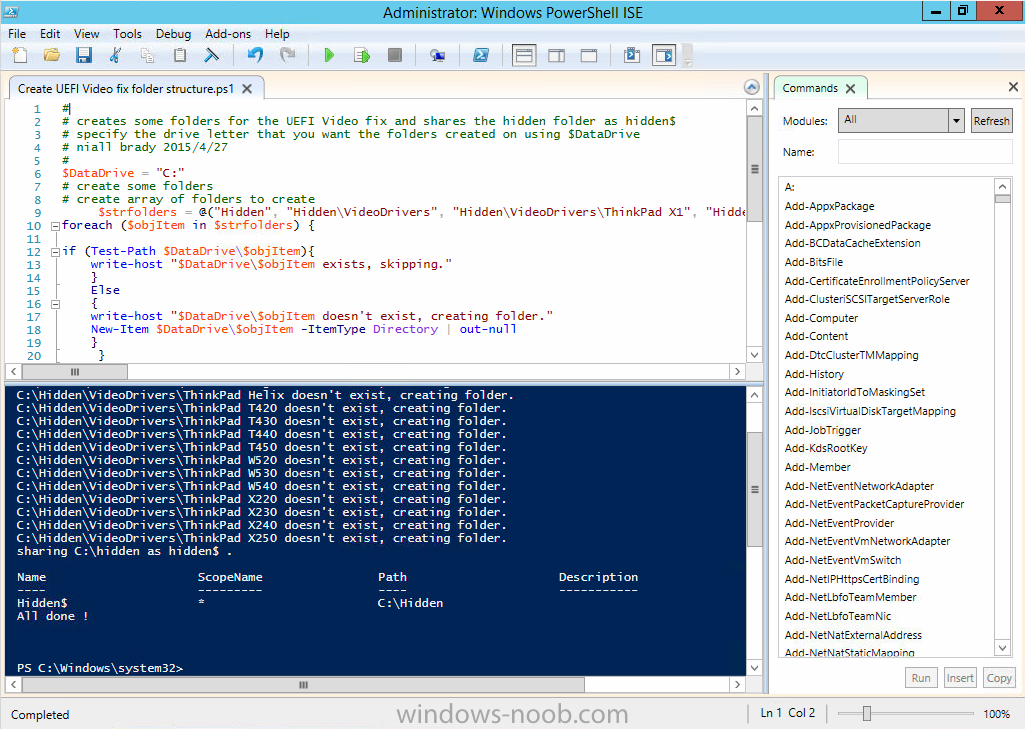The height and width of the screenshot is (729, 1025).
Task: Click the Insert command button
Action: [960, 678]
